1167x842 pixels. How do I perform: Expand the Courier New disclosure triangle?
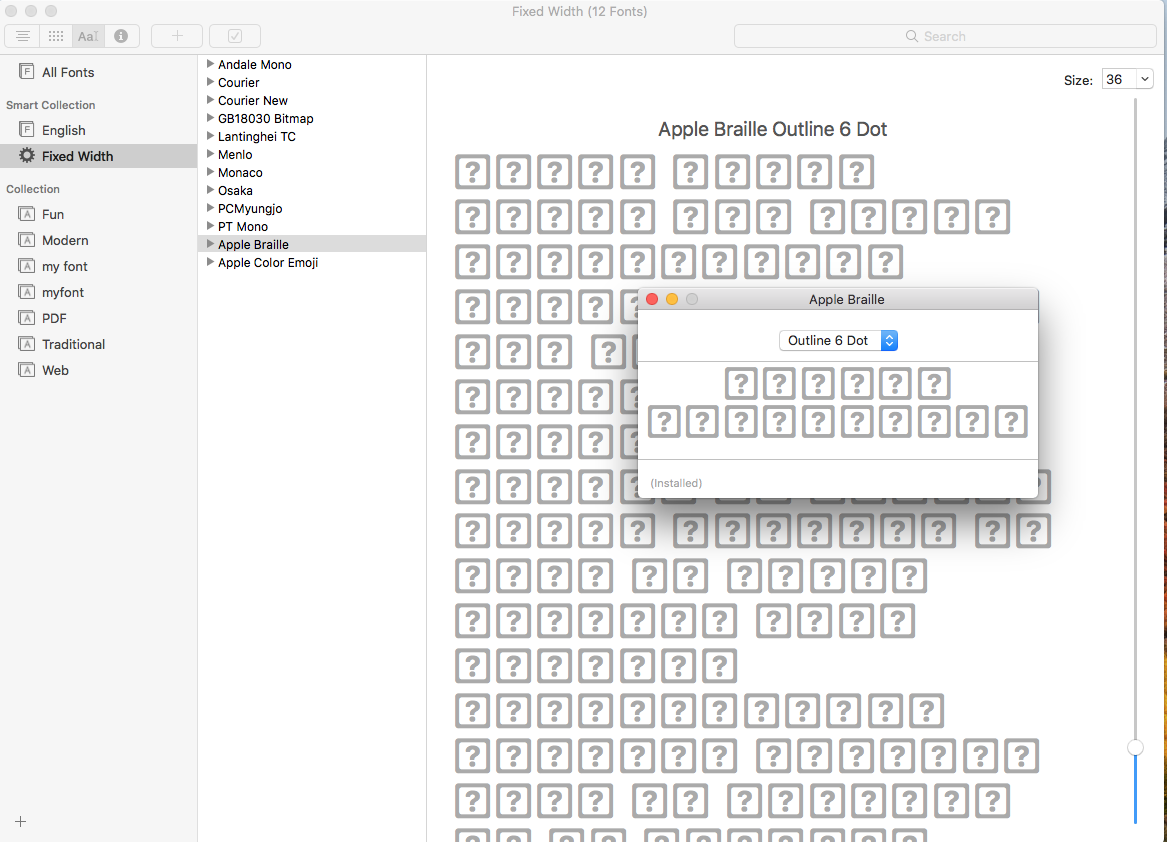point(210,100)
